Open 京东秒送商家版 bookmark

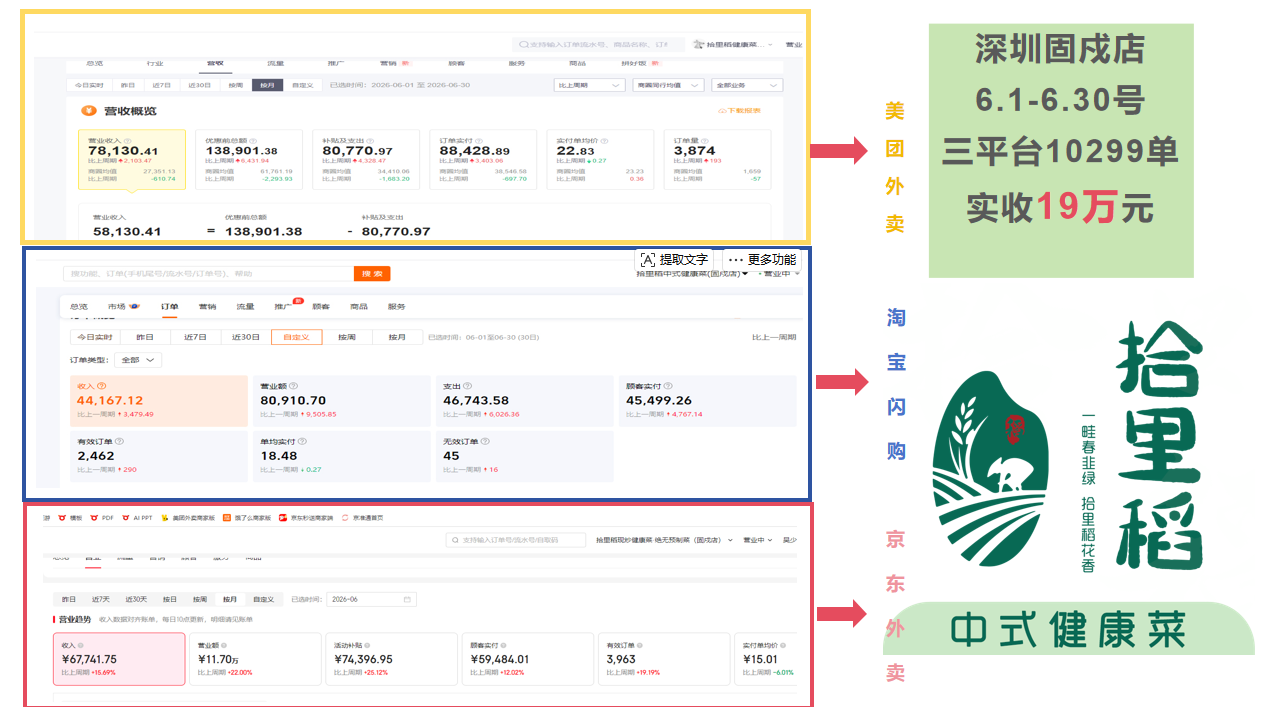click(306, 518)
